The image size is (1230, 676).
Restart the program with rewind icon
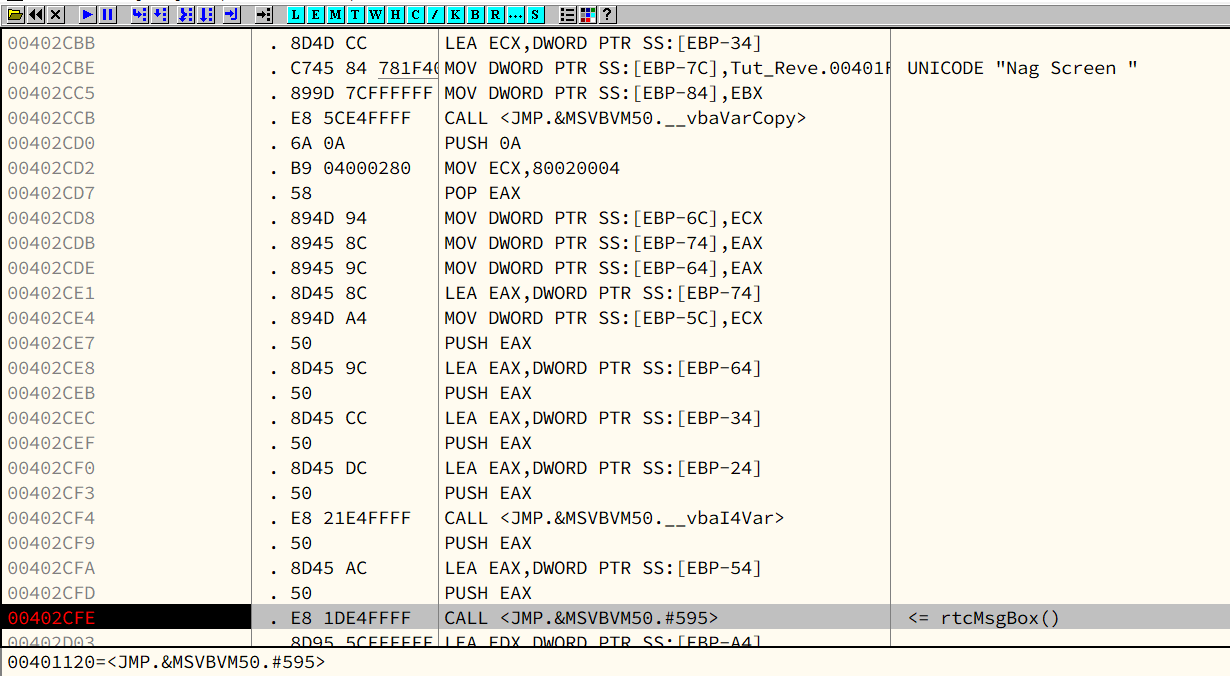click(x=36, y=15)
